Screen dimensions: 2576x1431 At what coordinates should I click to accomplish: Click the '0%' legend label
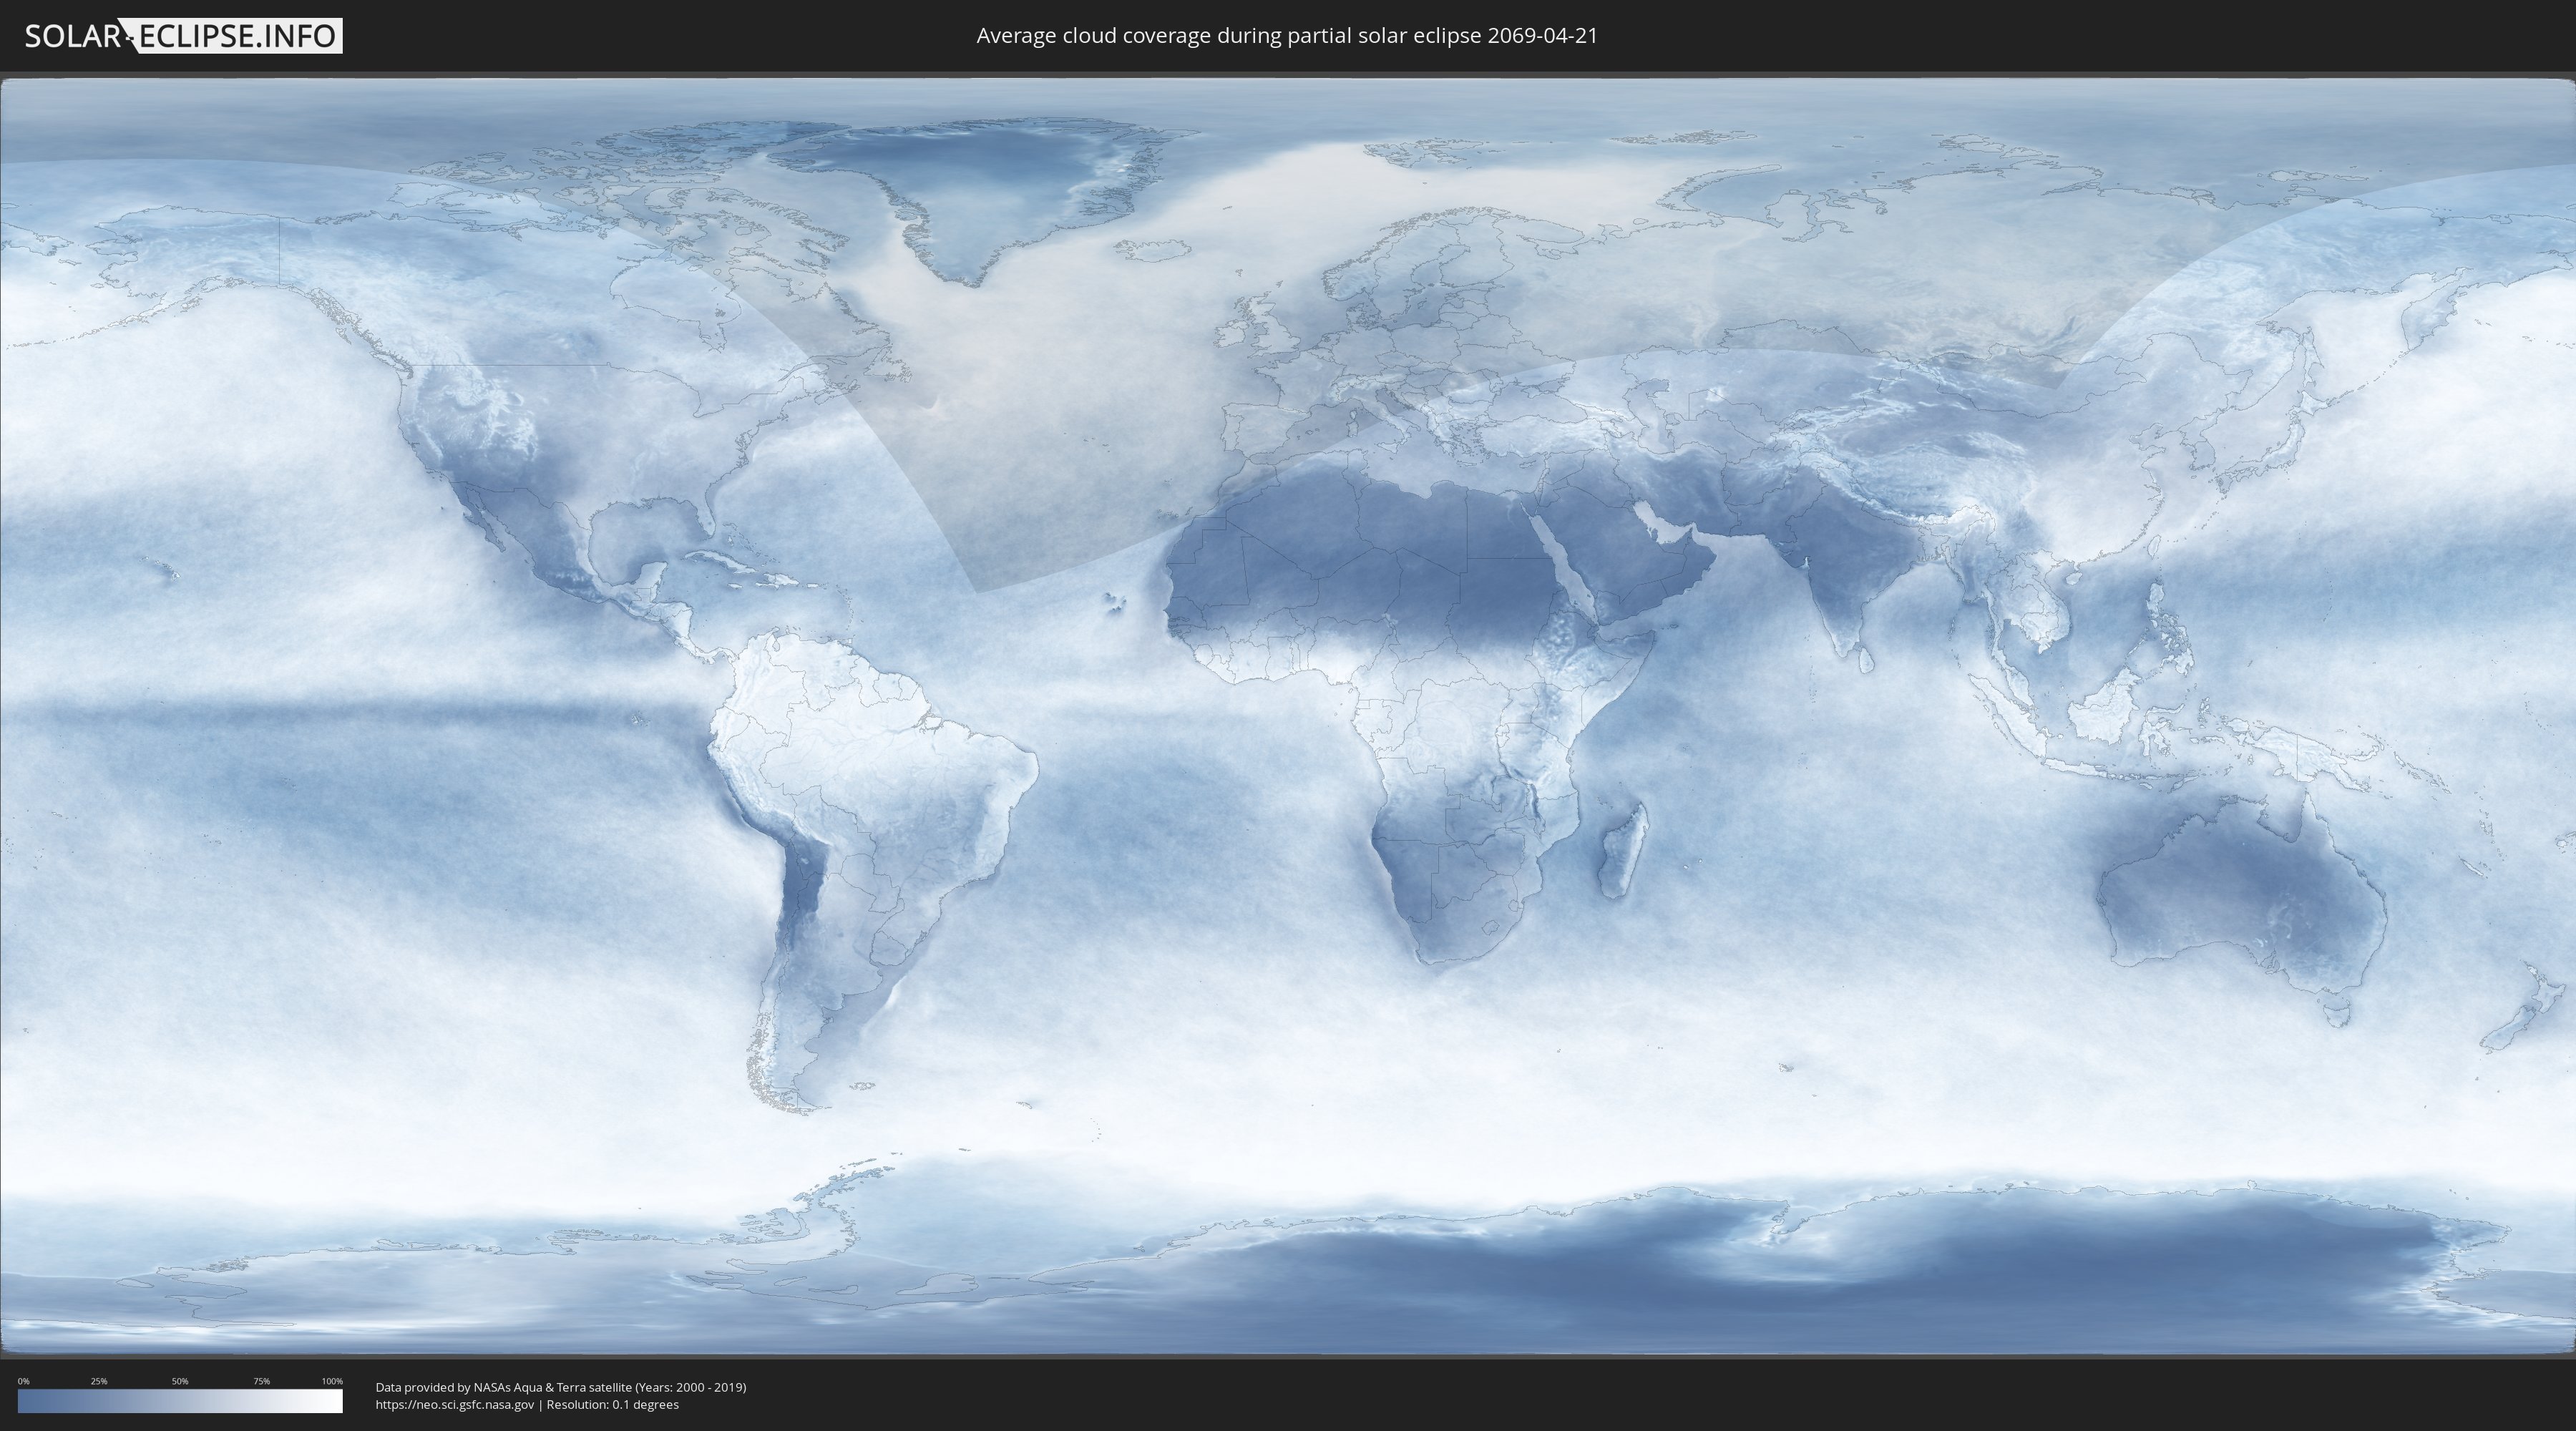(23, 1381)
